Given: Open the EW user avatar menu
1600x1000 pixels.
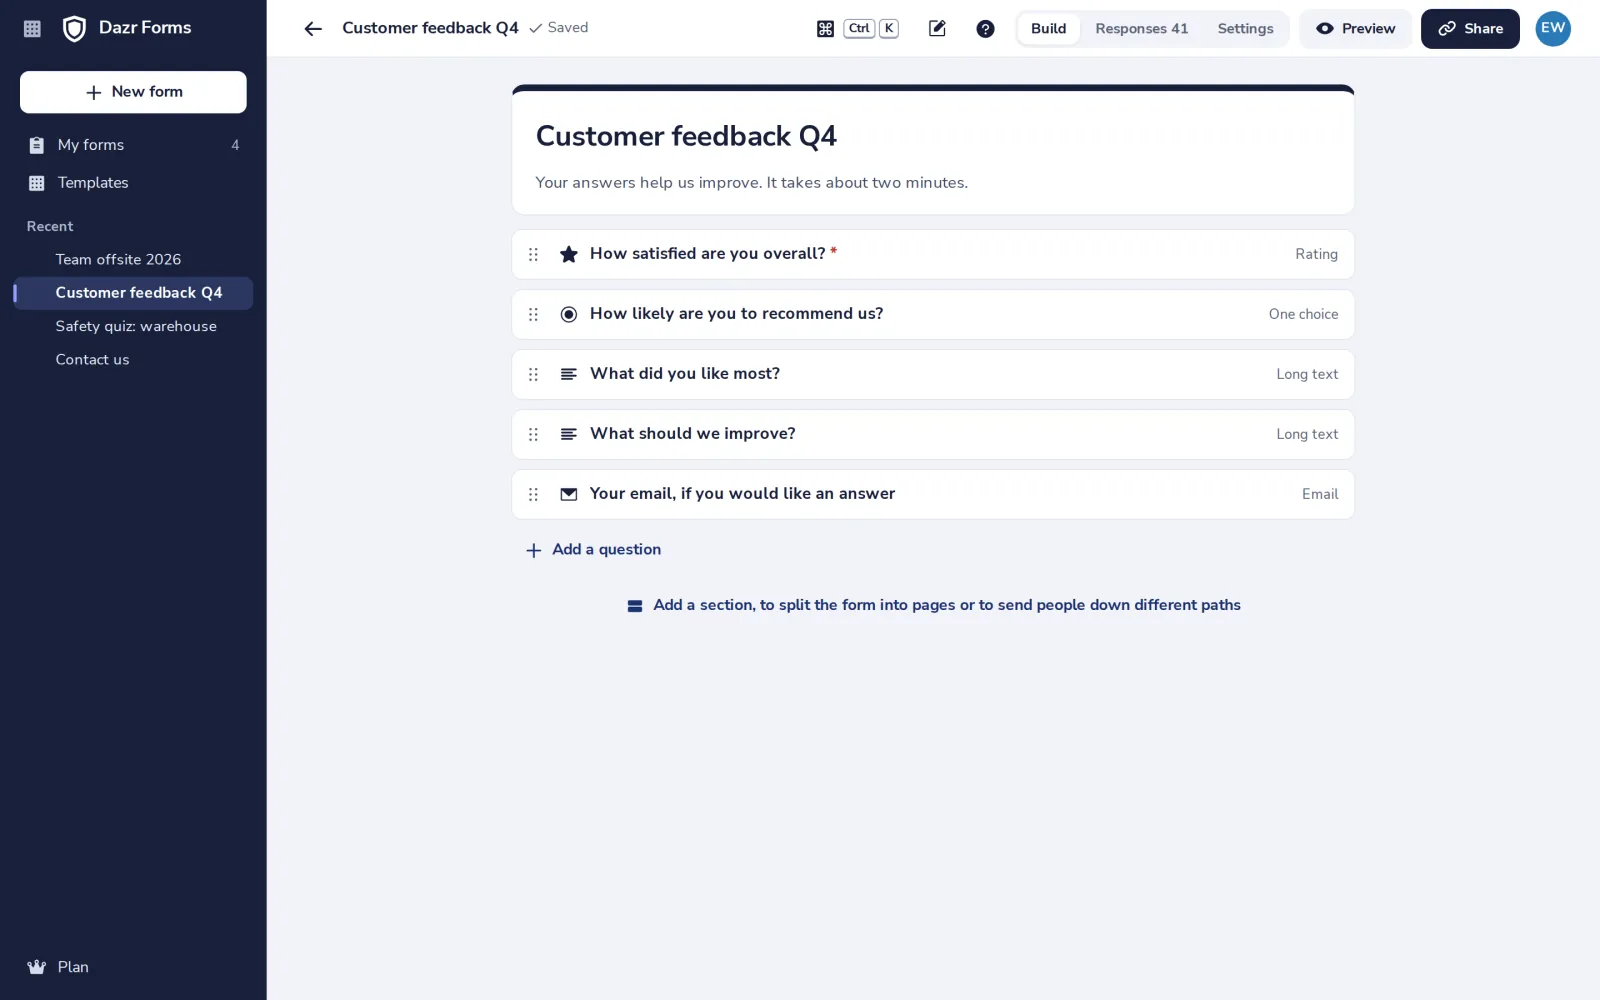Looking at the screenshot, I should pyautogui.click(x=1553, y=29).
